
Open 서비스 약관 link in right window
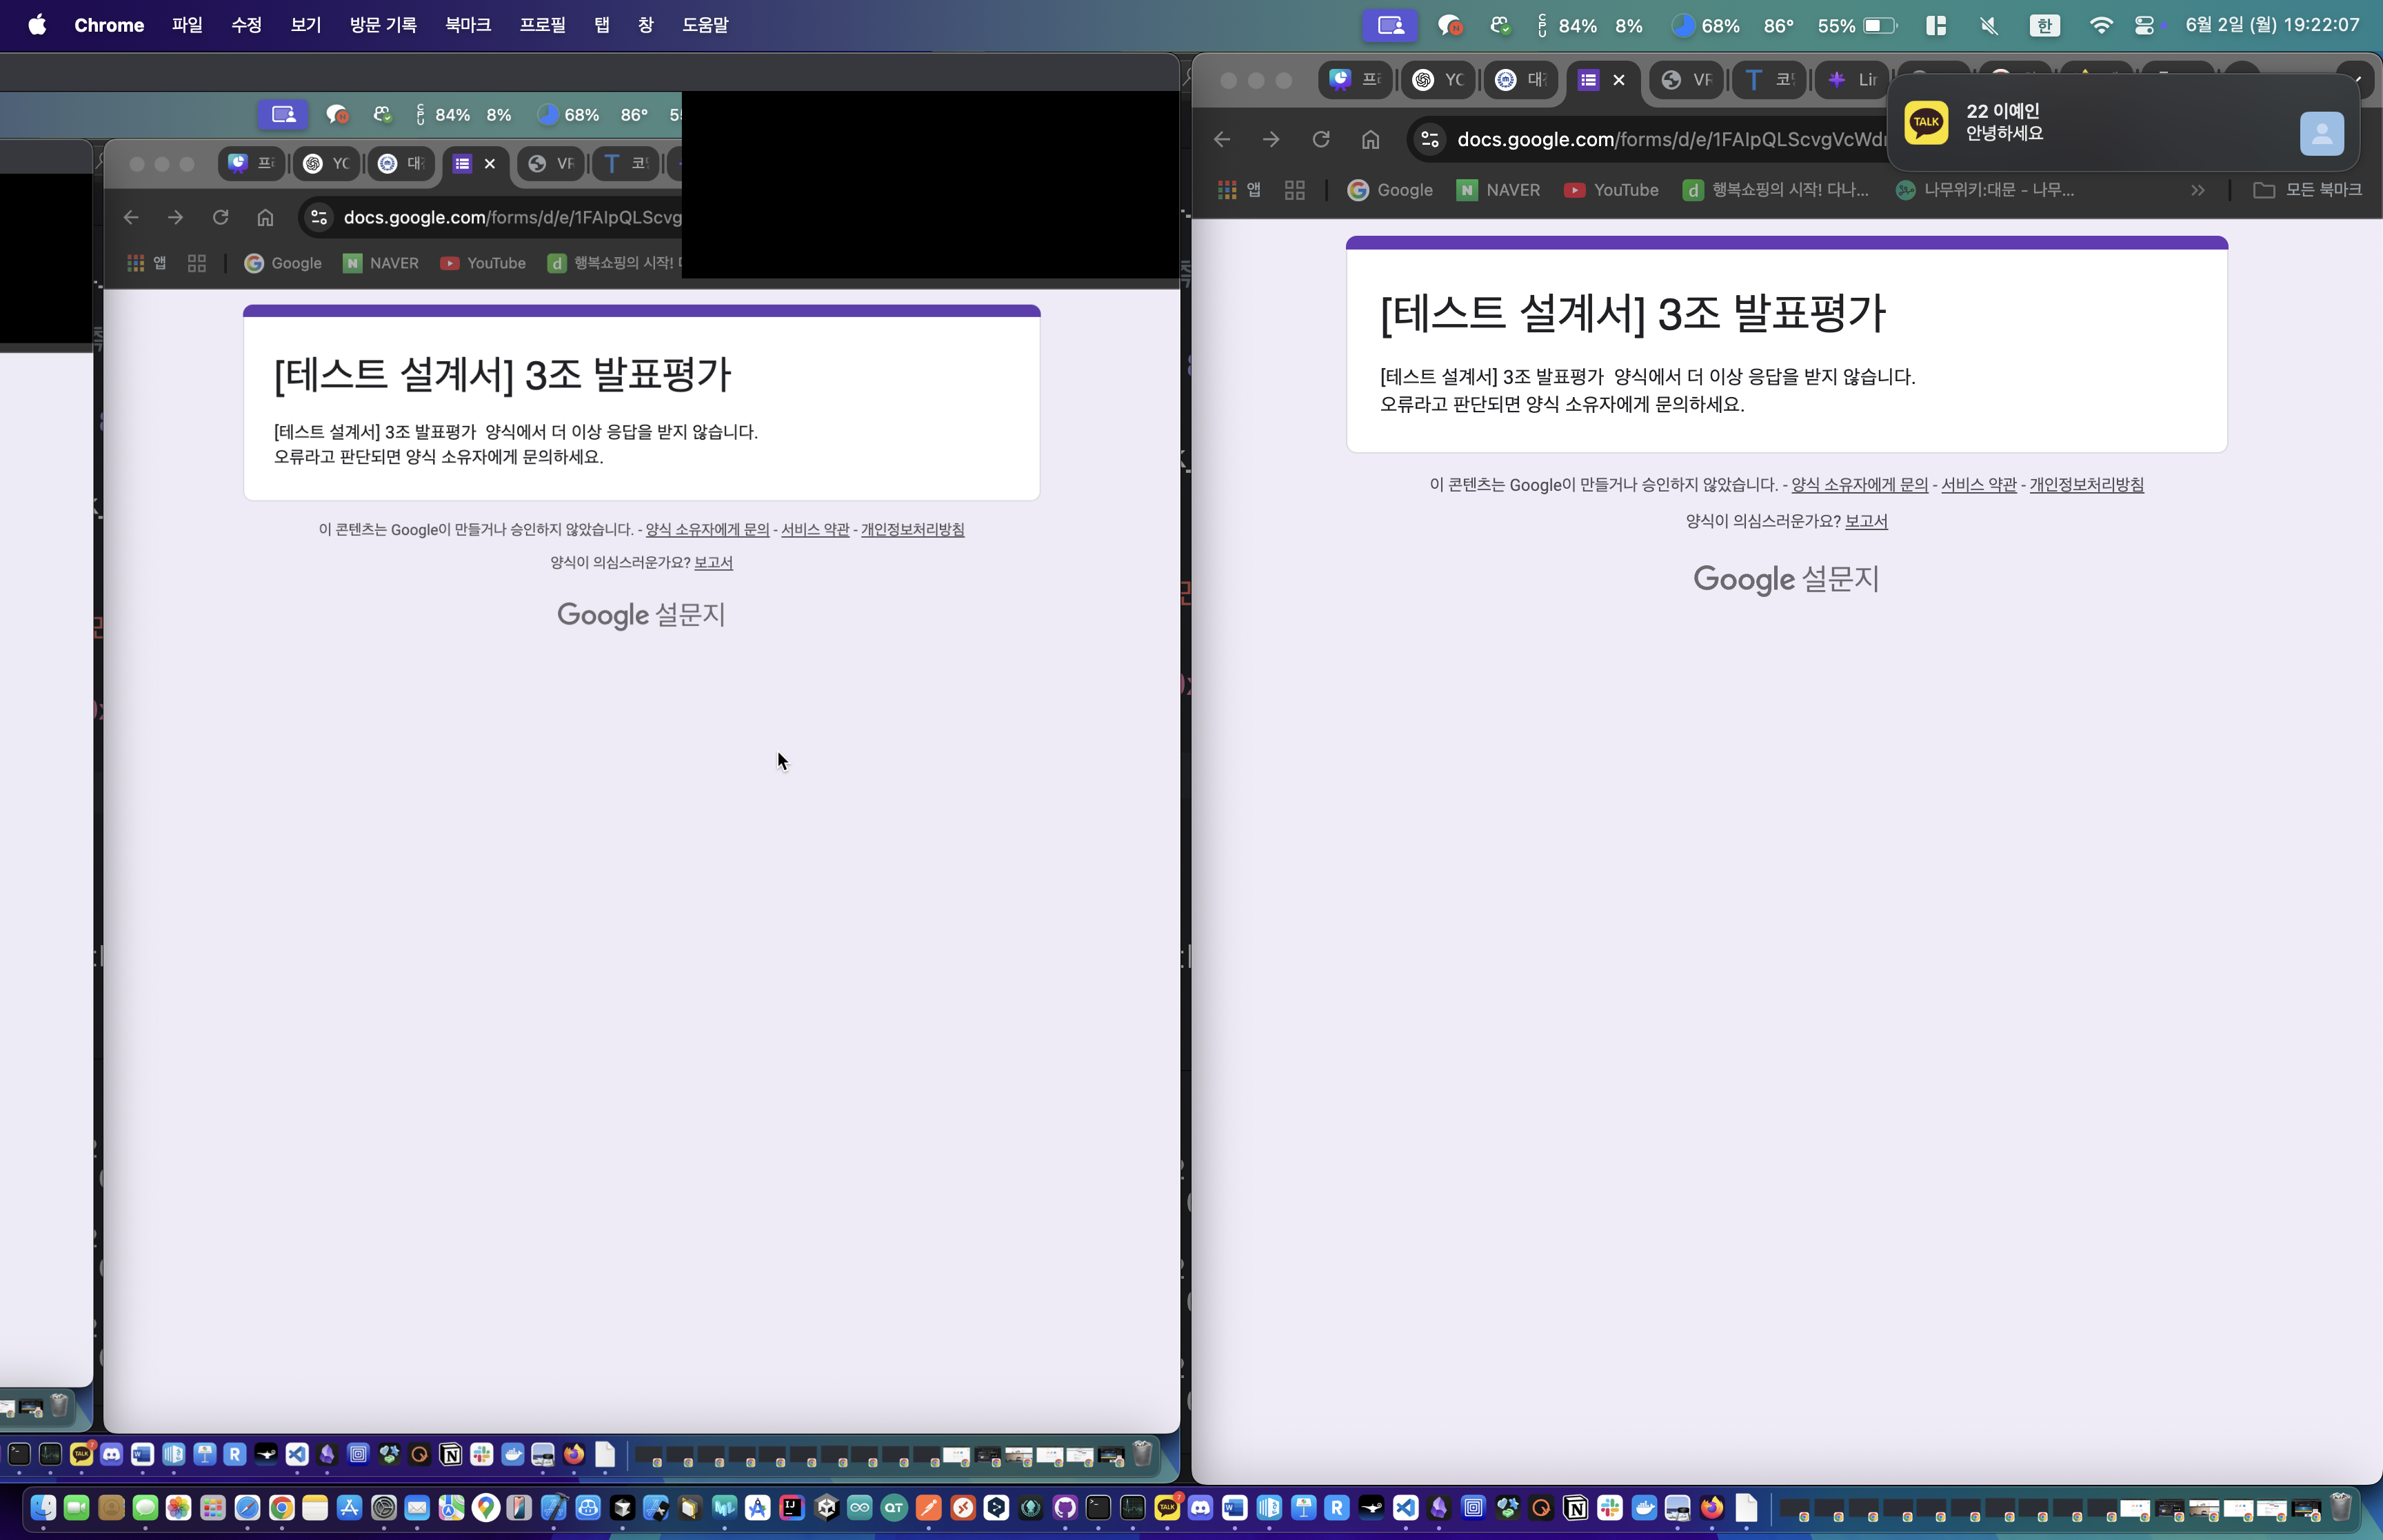coord(1978,485)
